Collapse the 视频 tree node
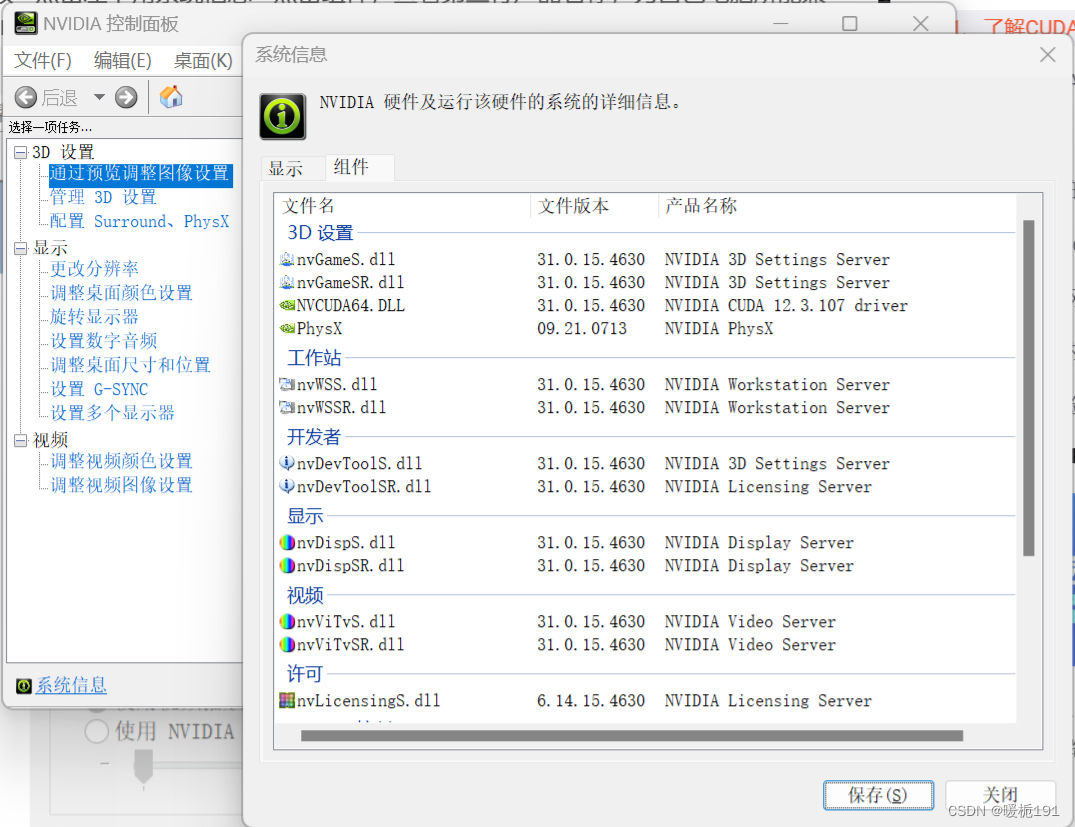1075x827 pixels. pyautogui.click(x=21, y=440)
